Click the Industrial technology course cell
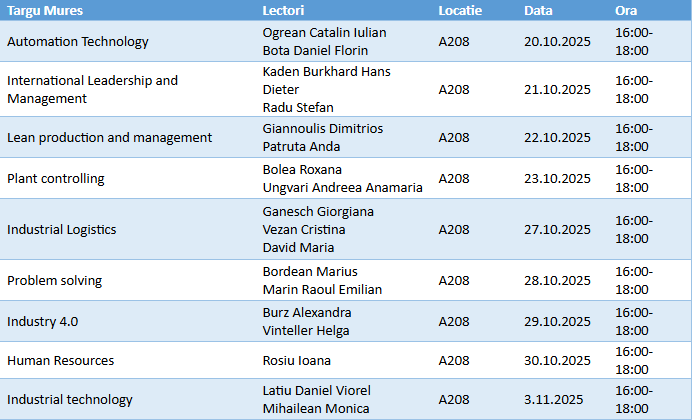Screen dimensions: 693x420 coord(70,400)
